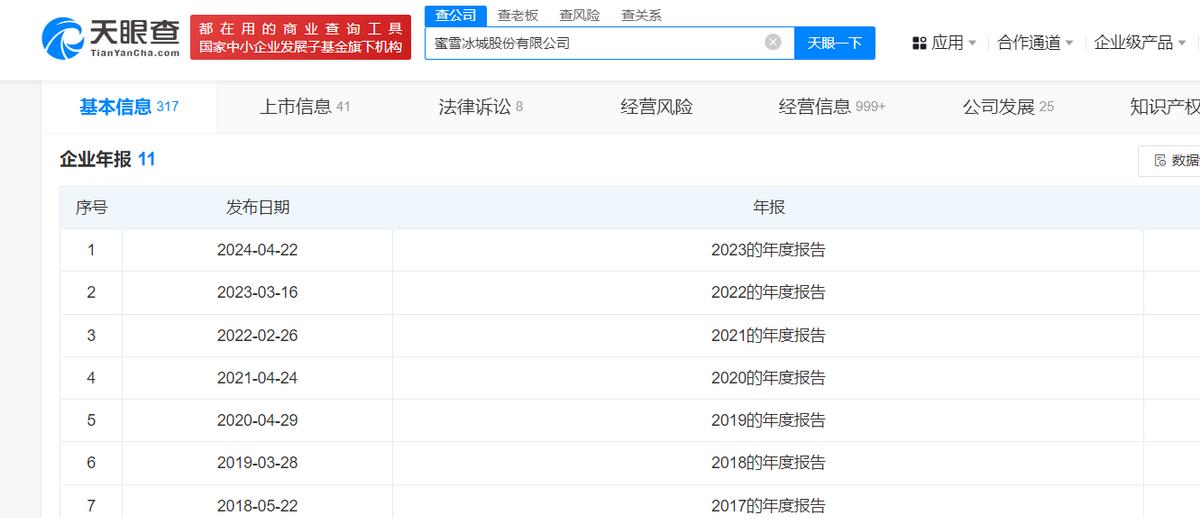Image resolution: width=1200 pixels, height=518 pixels.
Task: Expand the 企业级产品 dropdown
Action: click(1139, 43)
